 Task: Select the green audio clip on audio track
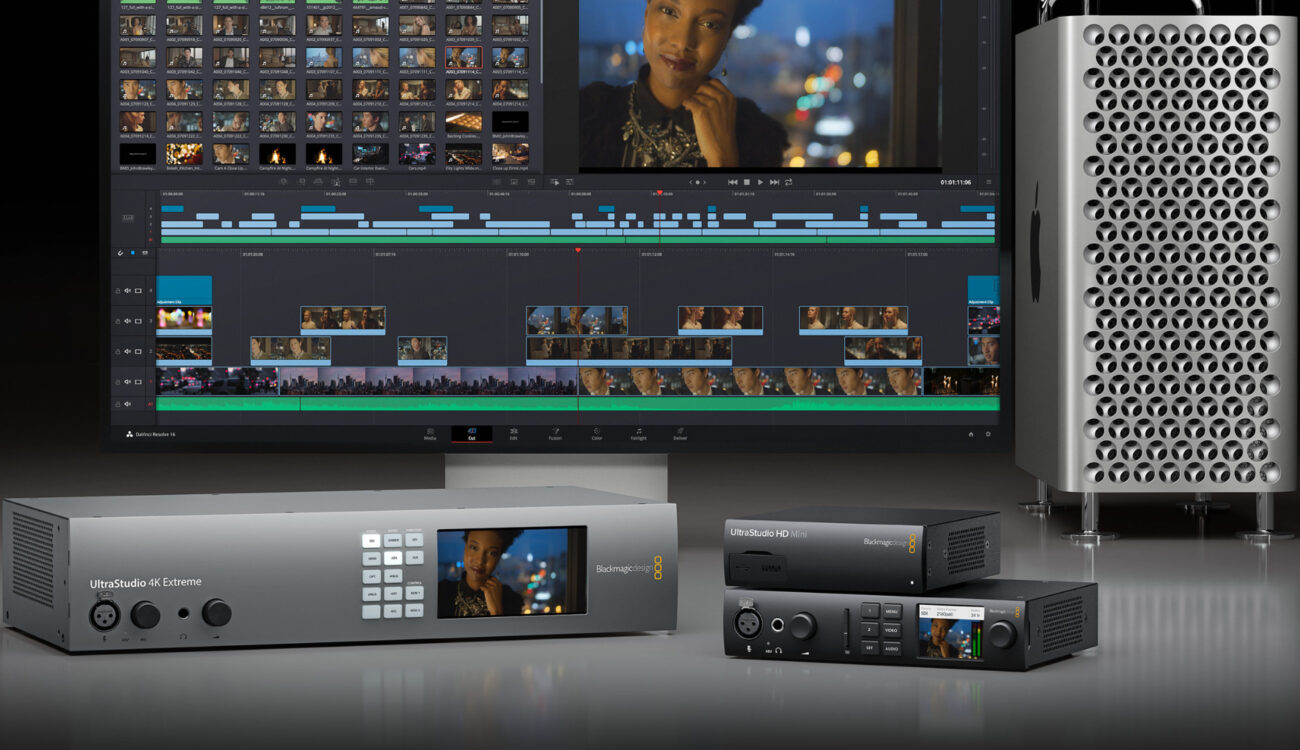coord(578,404)
